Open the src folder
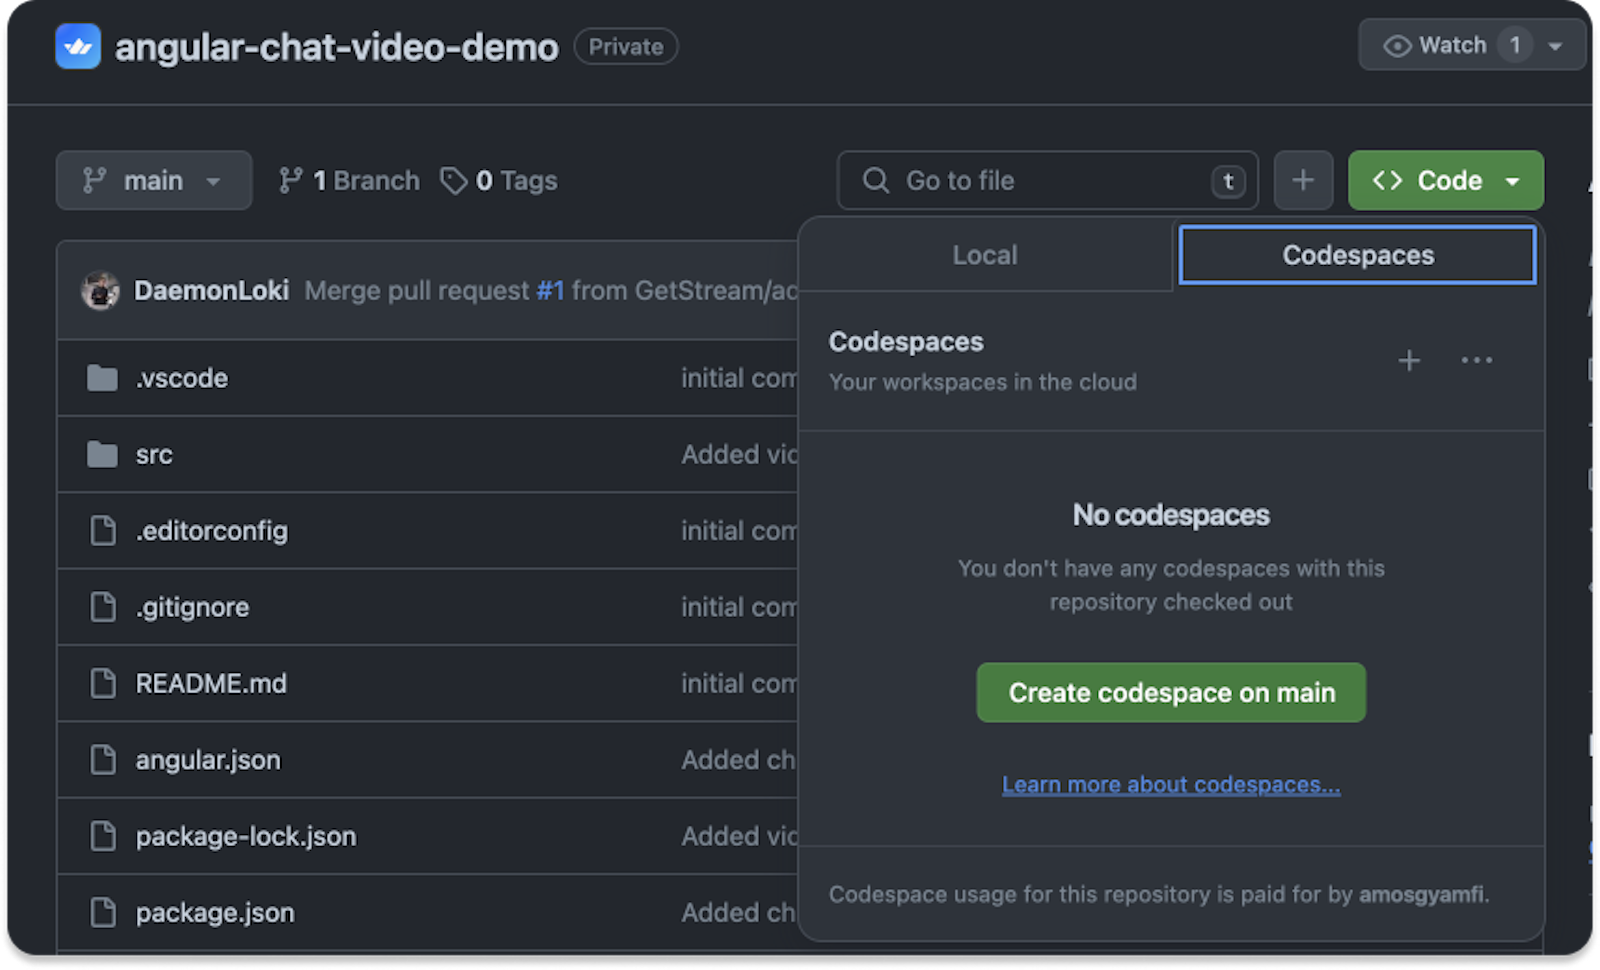The height and width of the screenshot is (970, 1600). (x=154, y=454)
